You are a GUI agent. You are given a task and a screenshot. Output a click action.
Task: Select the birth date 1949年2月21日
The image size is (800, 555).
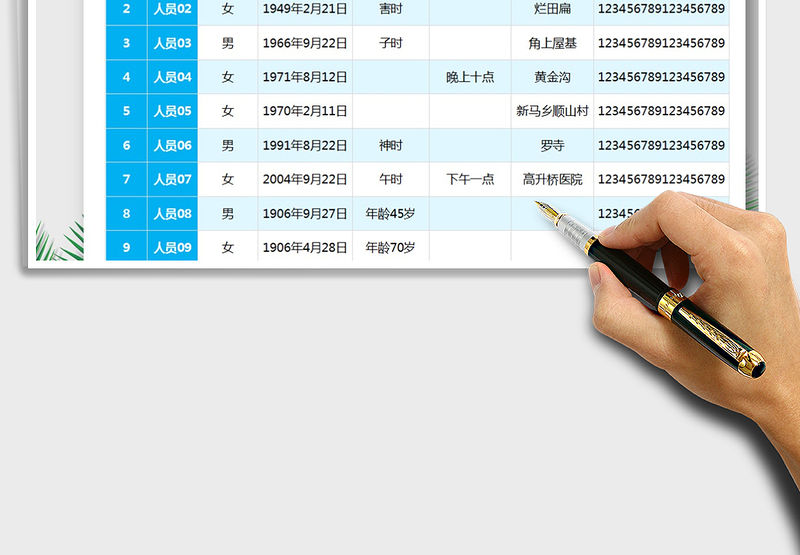pyautogui.click(x=304, y=9)
